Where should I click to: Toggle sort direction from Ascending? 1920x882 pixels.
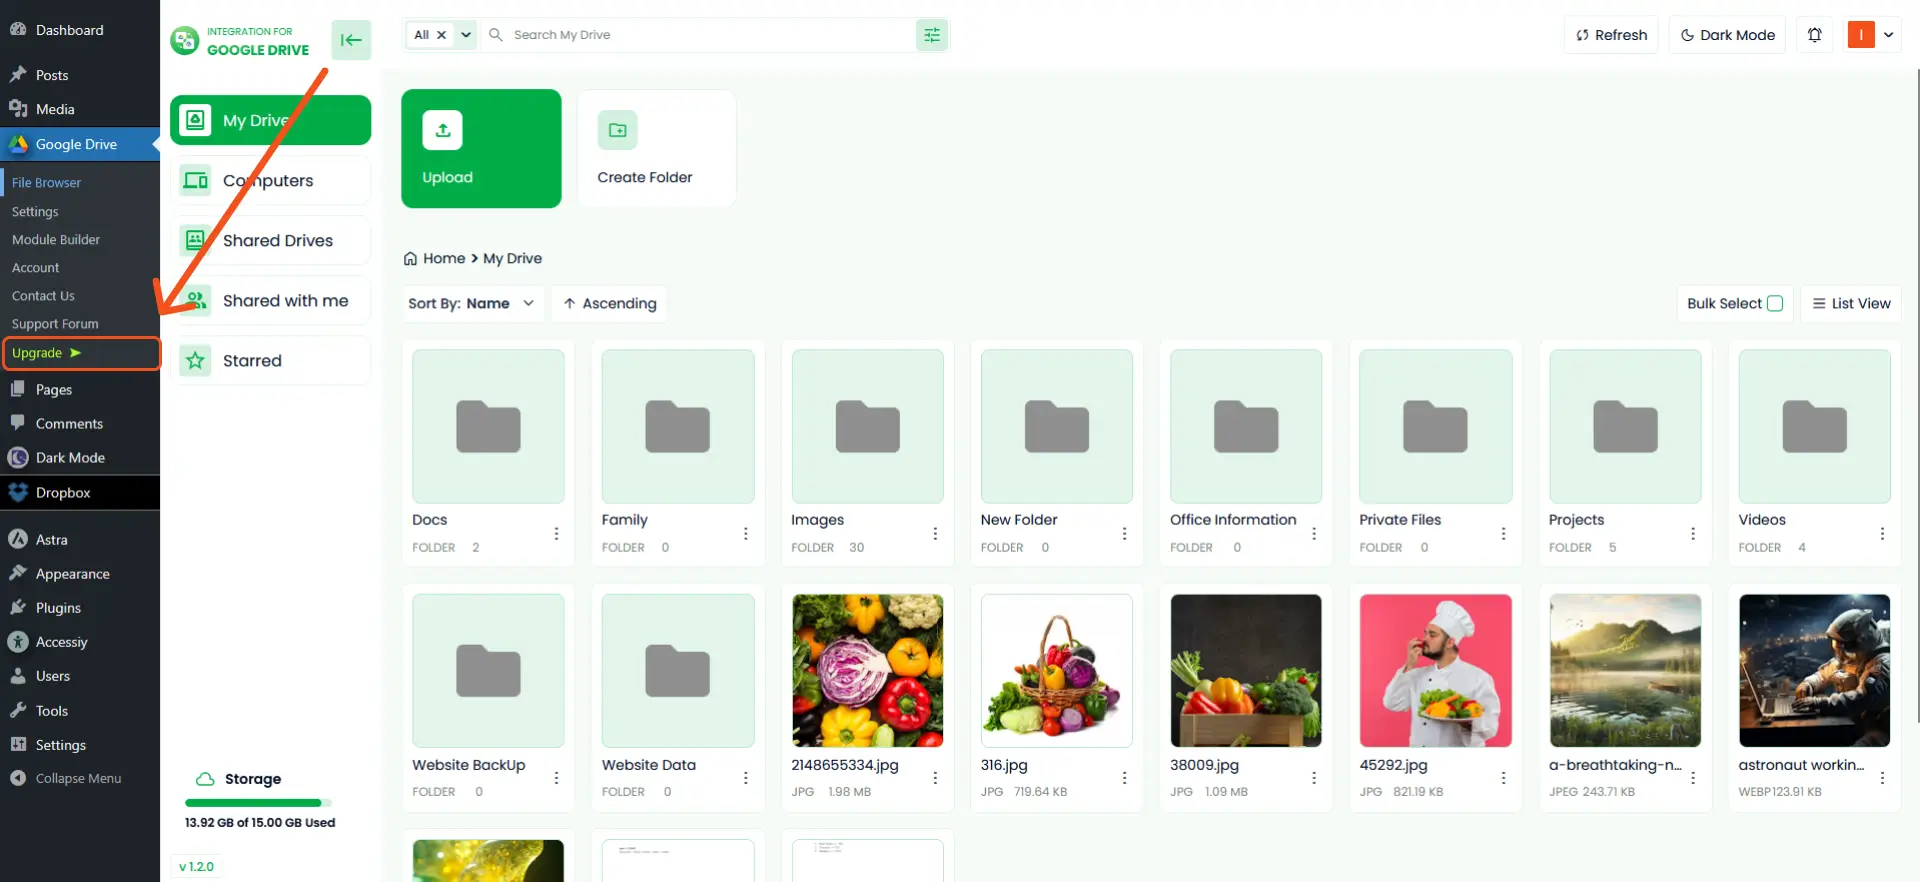610,304
